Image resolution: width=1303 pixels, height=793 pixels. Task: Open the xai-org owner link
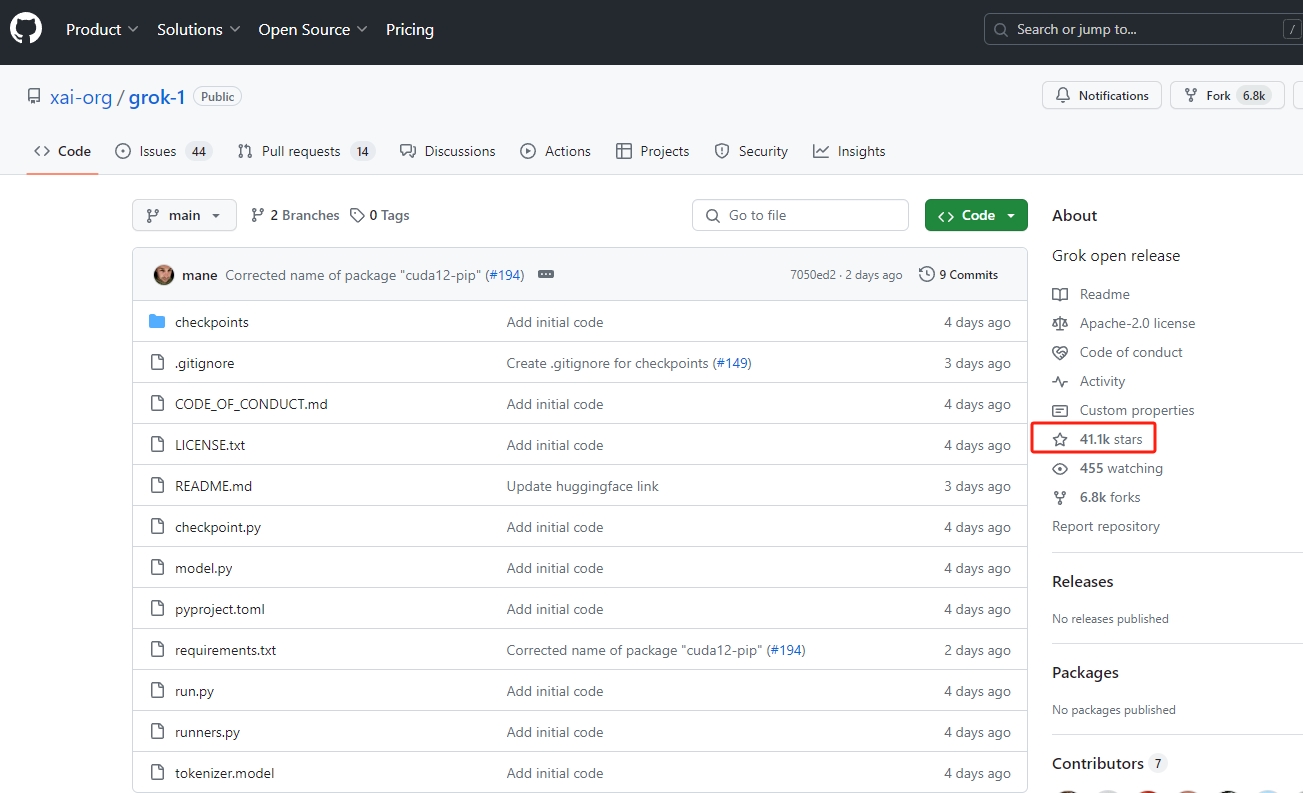pos(81,97)
